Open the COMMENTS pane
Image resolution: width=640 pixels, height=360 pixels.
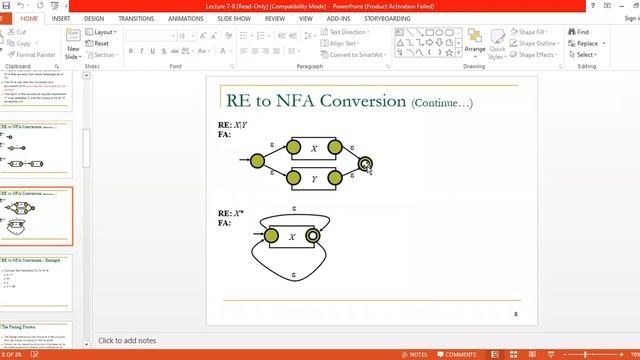(457, 355)
